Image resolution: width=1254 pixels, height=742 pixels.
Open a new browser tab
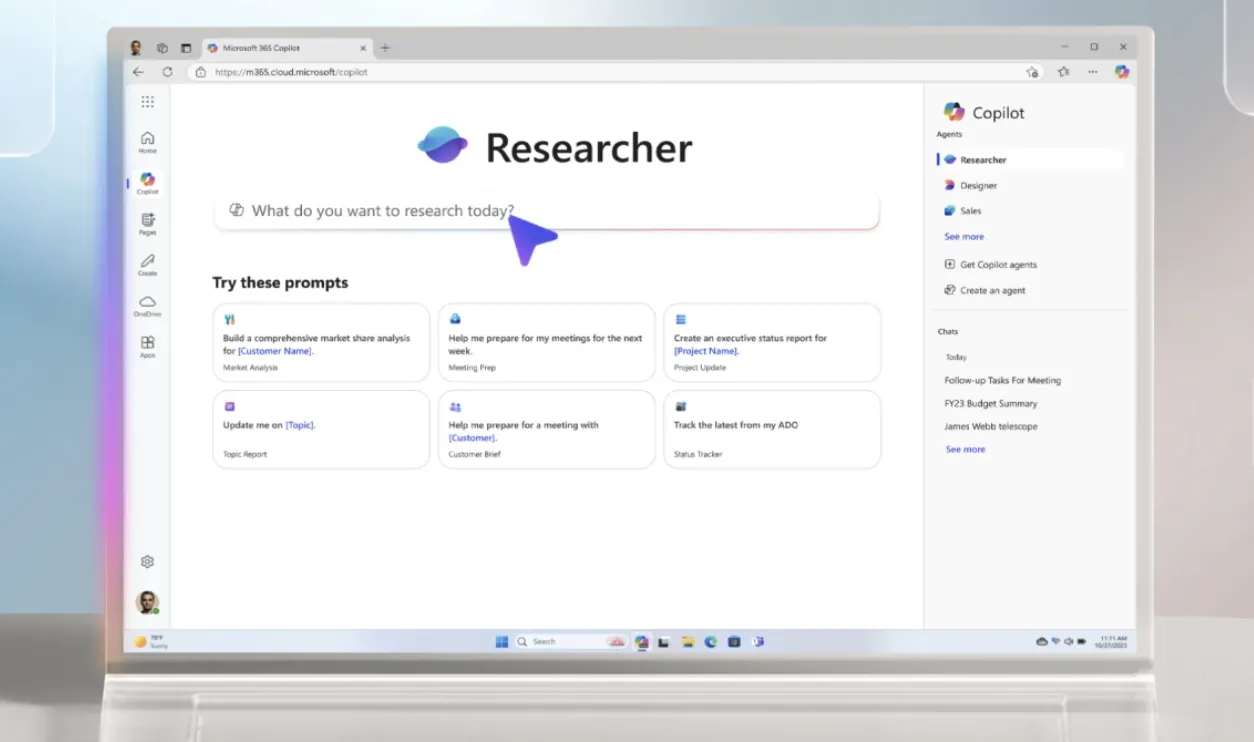[x=385, y=48]
